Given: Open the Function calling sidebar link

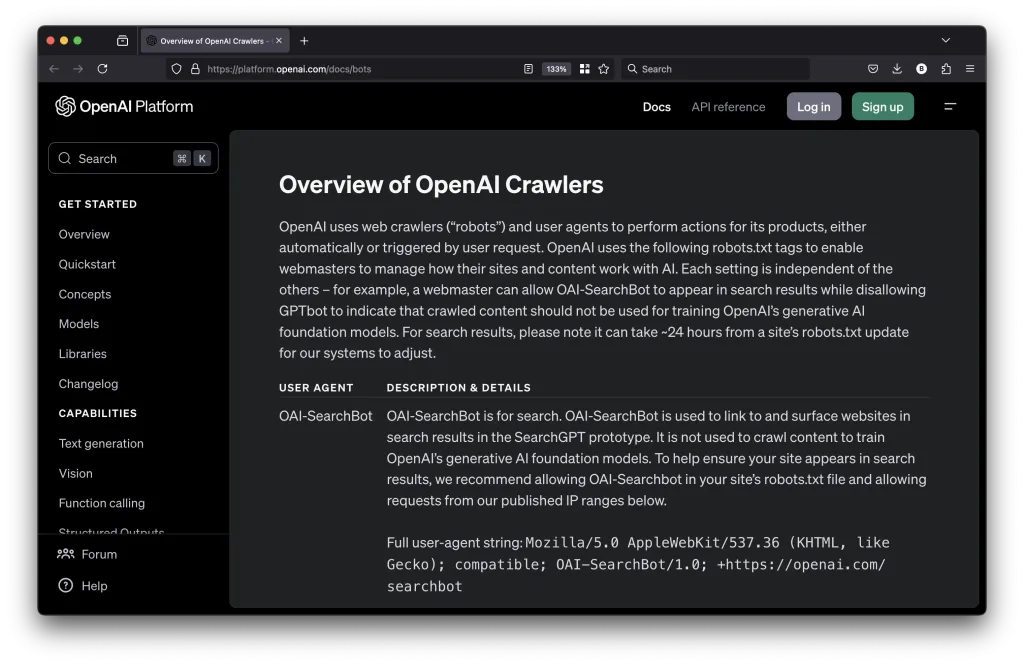Looking at the screenshot, I should 101,503.
